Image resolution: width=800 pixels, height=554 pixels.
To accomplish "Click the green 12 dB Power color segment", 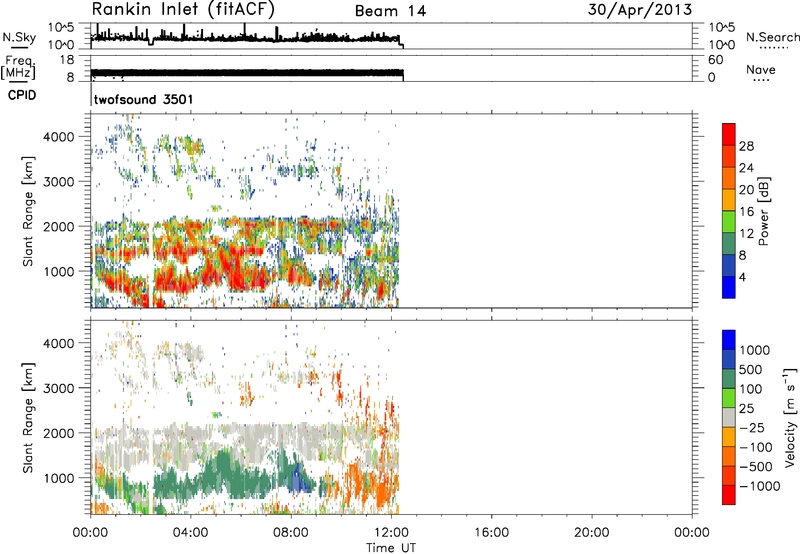I will [x=729, y=221].
